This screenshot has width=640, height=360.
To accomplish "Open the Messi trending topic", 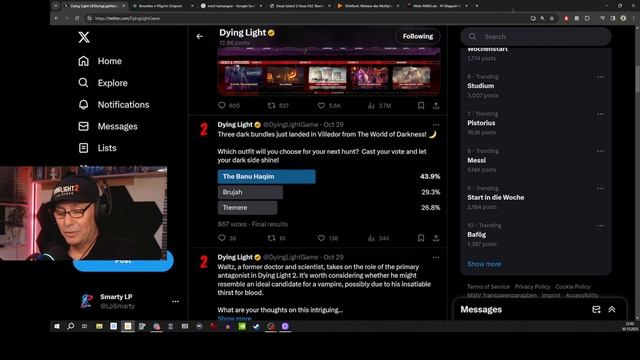I will coord(476,160).
